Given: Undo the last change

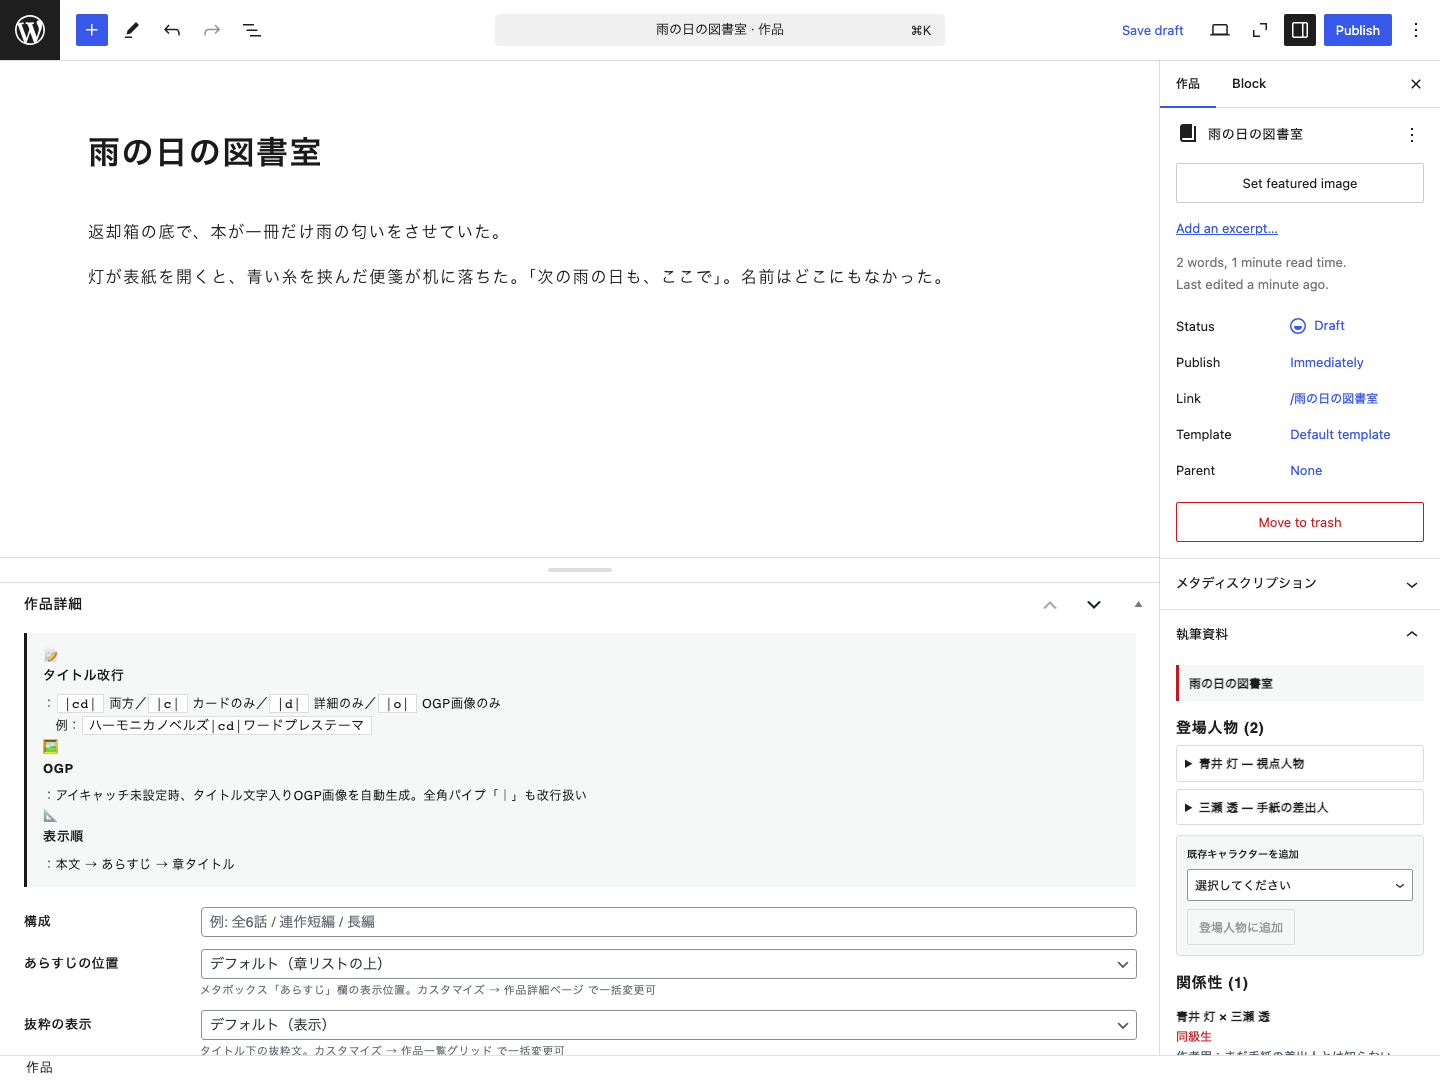Looking at the screenshot, I should click(172, 30).
